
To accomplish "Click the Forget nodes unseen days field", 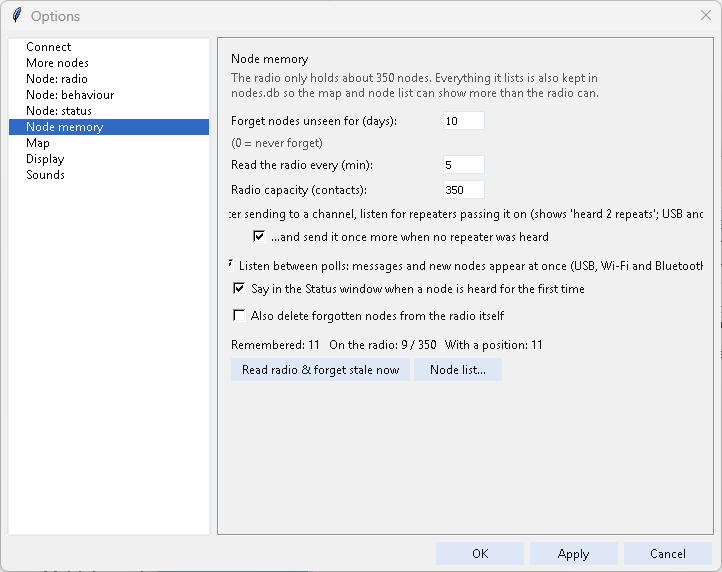I will pyautogui.click(x=464, y=121).
